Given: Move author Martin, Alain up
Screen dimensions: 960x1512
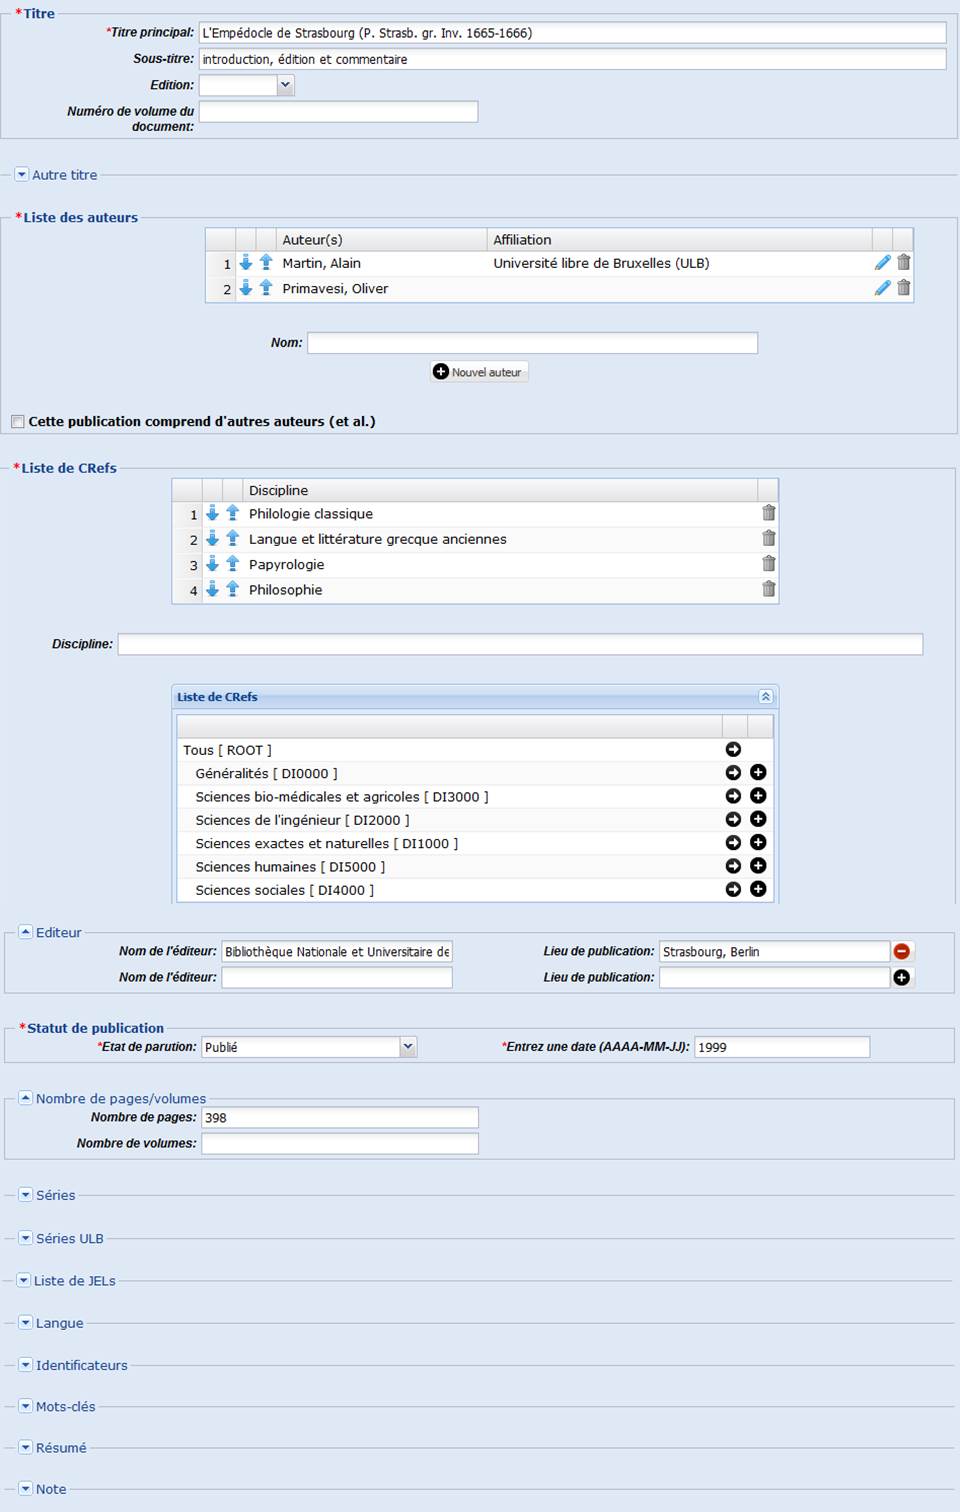Looking at the screenshot, I should (266, 262).
